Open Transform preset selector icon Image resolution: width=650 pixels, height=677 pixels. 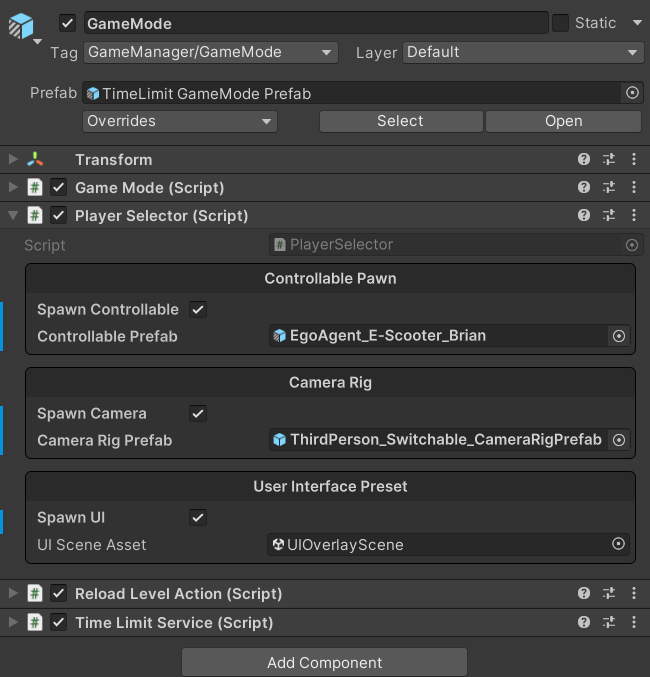[x=609, y=159]
